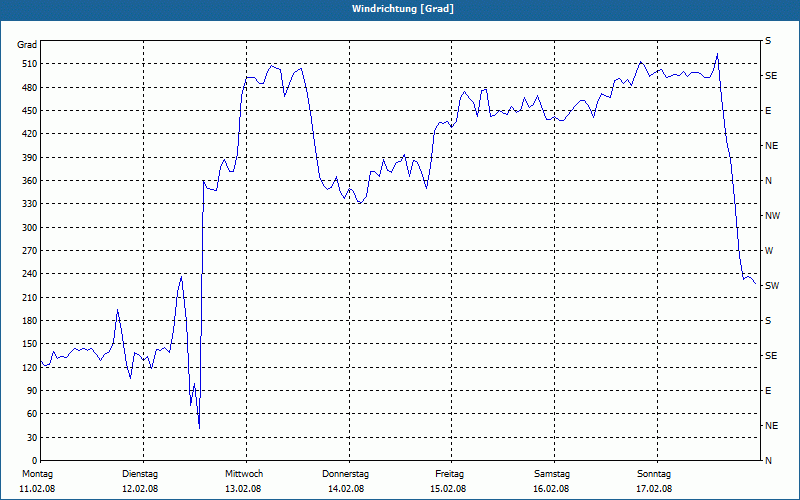Image resolution: width=800 pixels, height=500 pixels.
Task: Click the Windrichtung [Grad] title bar
Action: coord(400,9)
